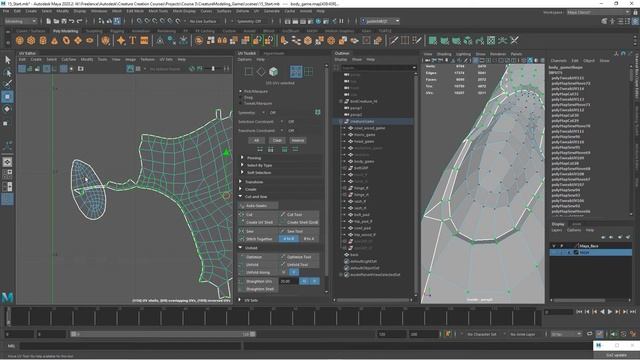Click the poly cylinder shelf icon
This screenshot has width=640, height=360.
[x=43, y=40]
